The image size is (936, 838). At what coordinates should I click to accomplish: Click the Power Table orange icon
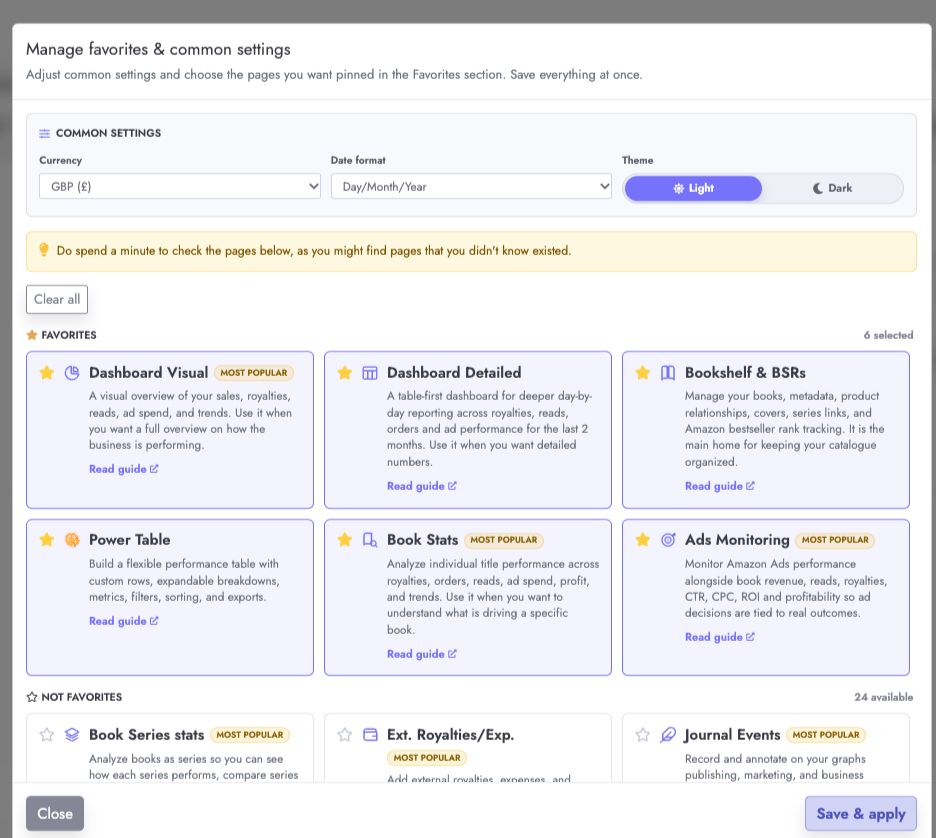click(x=72, y=540)
